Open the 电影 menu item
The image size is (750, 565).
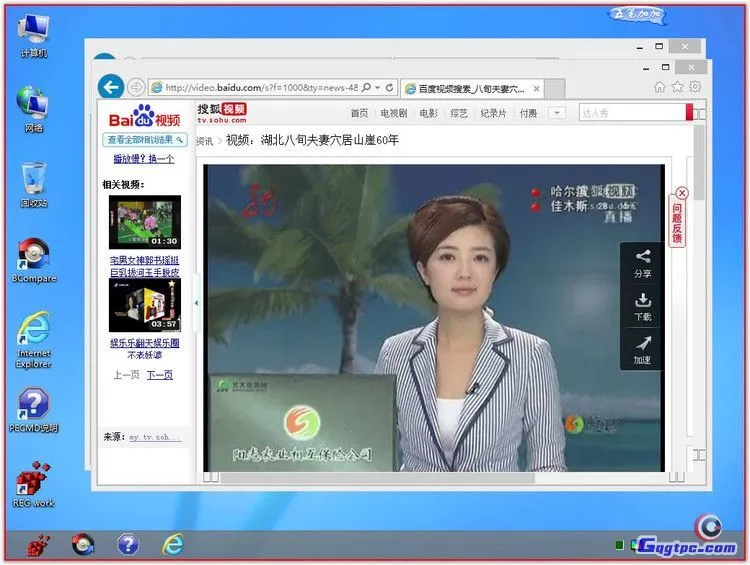tap(429, 113)
